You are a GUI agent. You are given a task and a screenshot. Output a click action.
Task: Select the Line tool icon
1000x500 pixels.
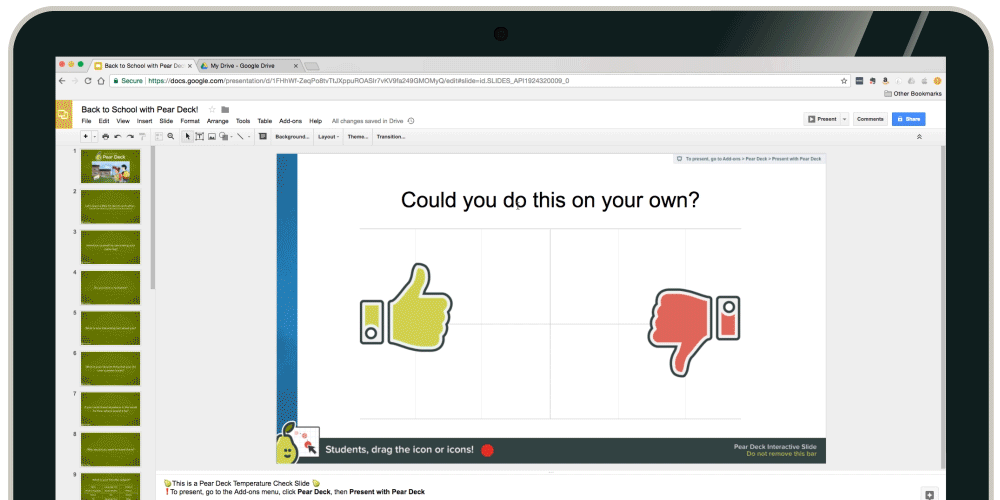point(240,136)
